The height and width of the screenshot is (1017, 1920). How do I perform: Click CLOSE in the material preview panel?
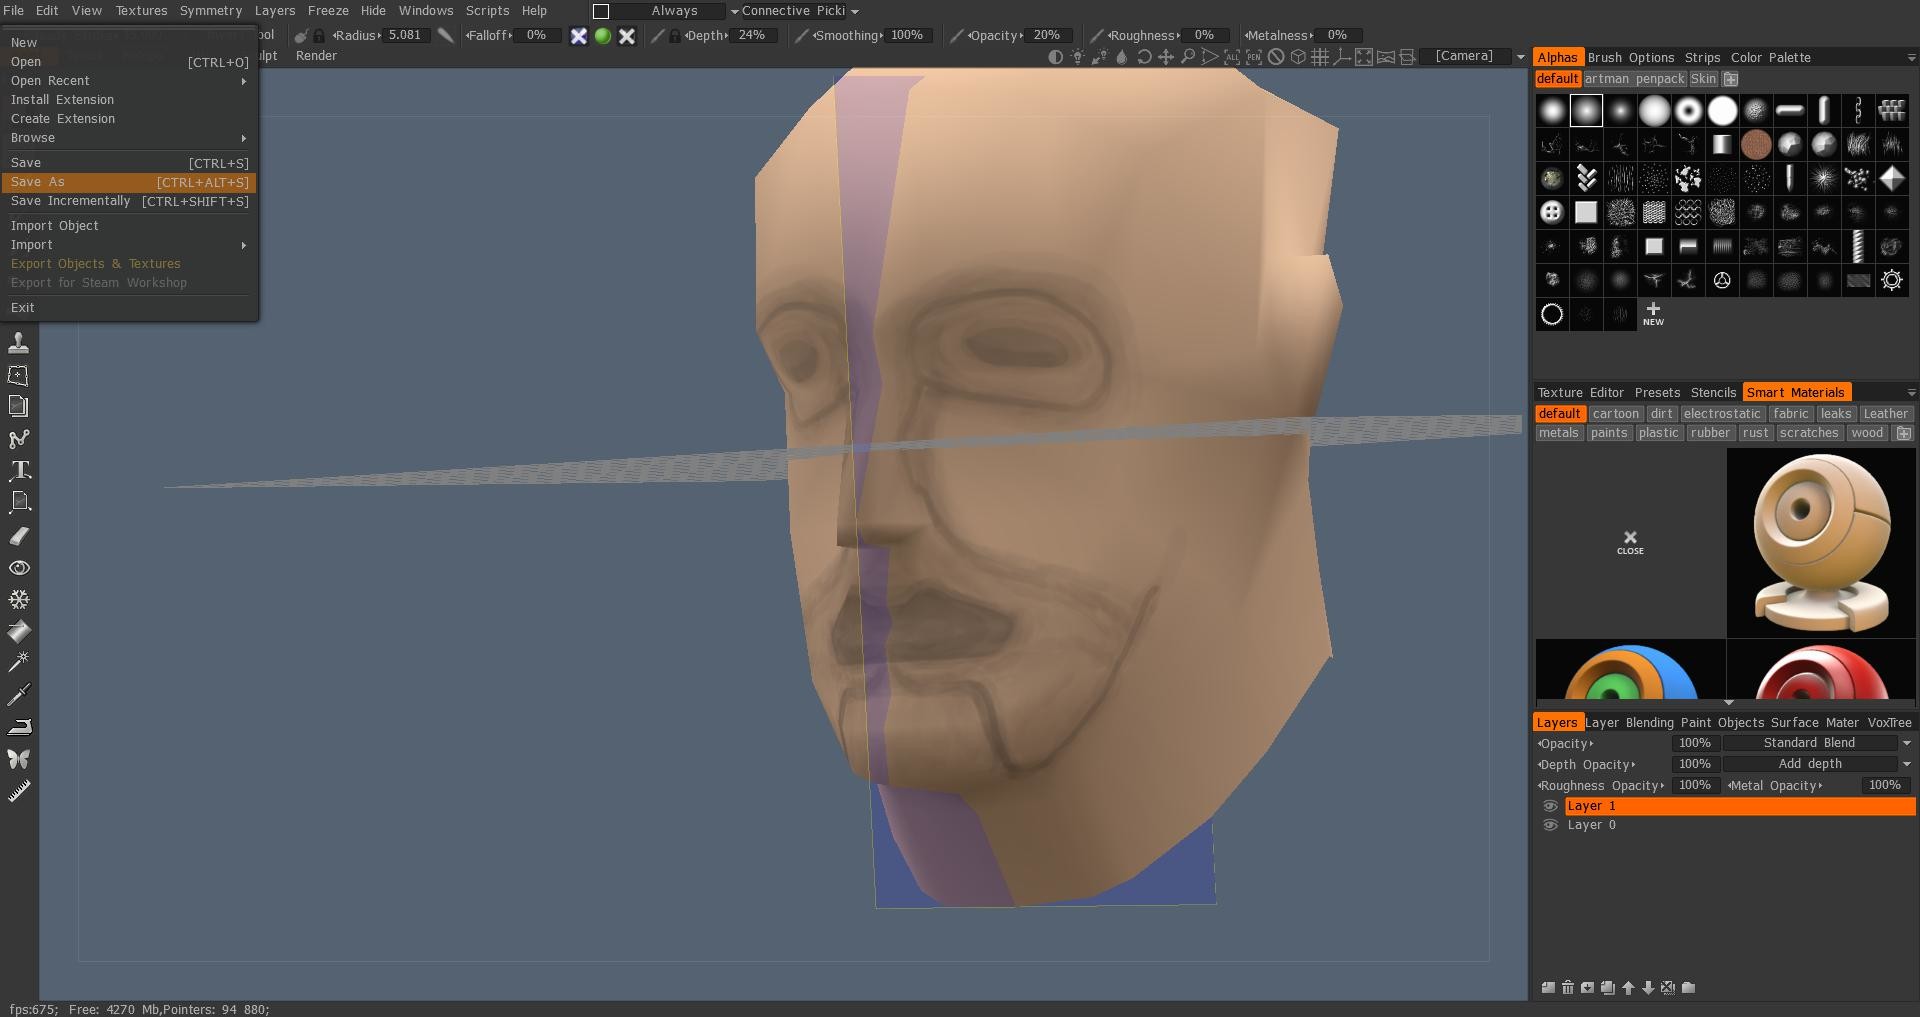click(1630, 543)
